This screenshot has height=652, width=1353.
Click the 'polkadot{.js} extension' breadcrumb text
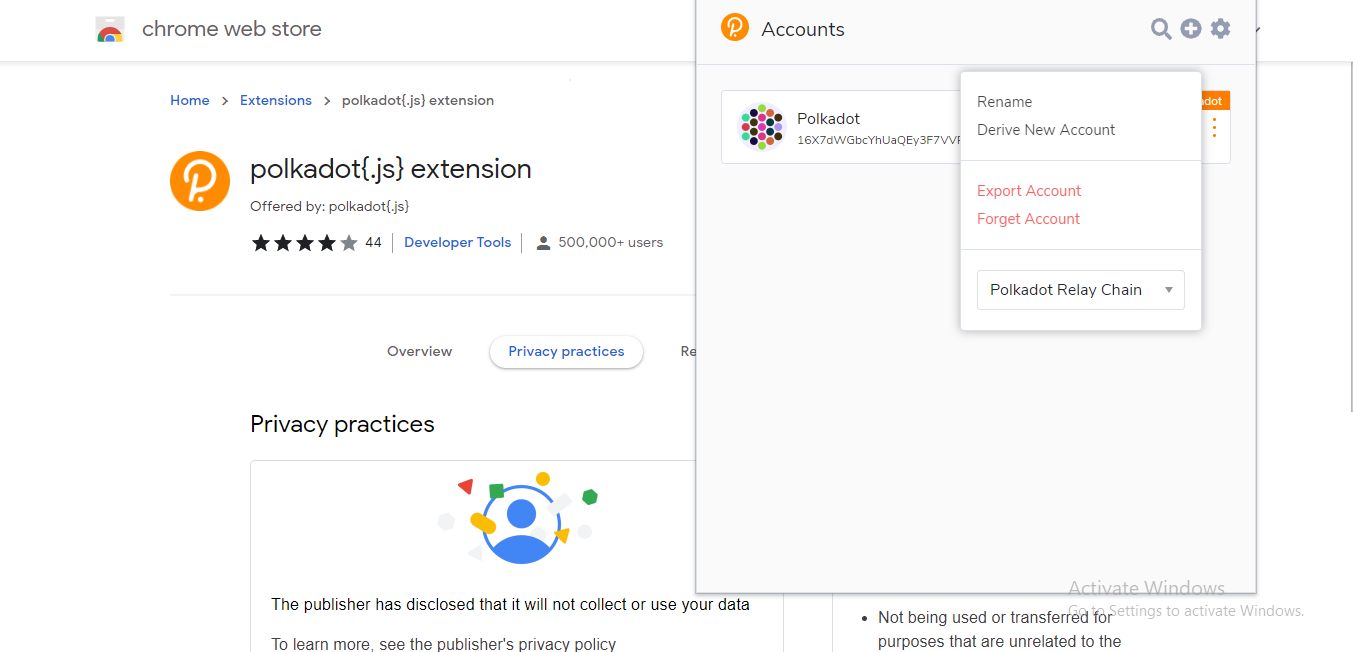[x=418, y=101]
